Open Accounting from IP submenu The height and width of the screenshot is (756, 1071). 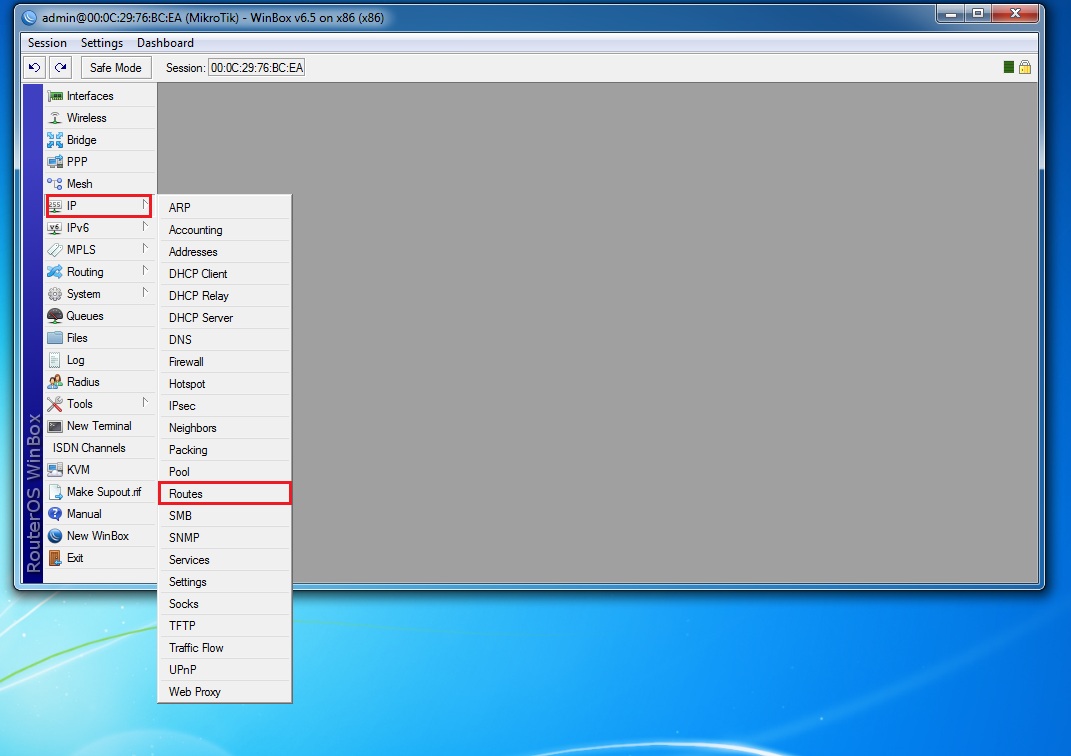pos(225,230)
